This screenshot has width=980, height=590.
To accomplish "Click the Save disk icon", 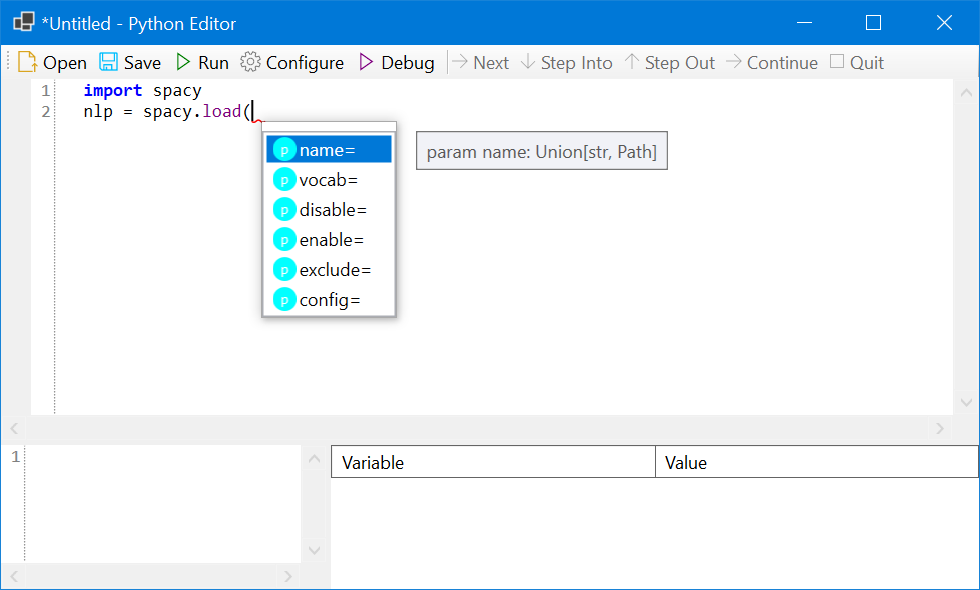I will 108,62.
